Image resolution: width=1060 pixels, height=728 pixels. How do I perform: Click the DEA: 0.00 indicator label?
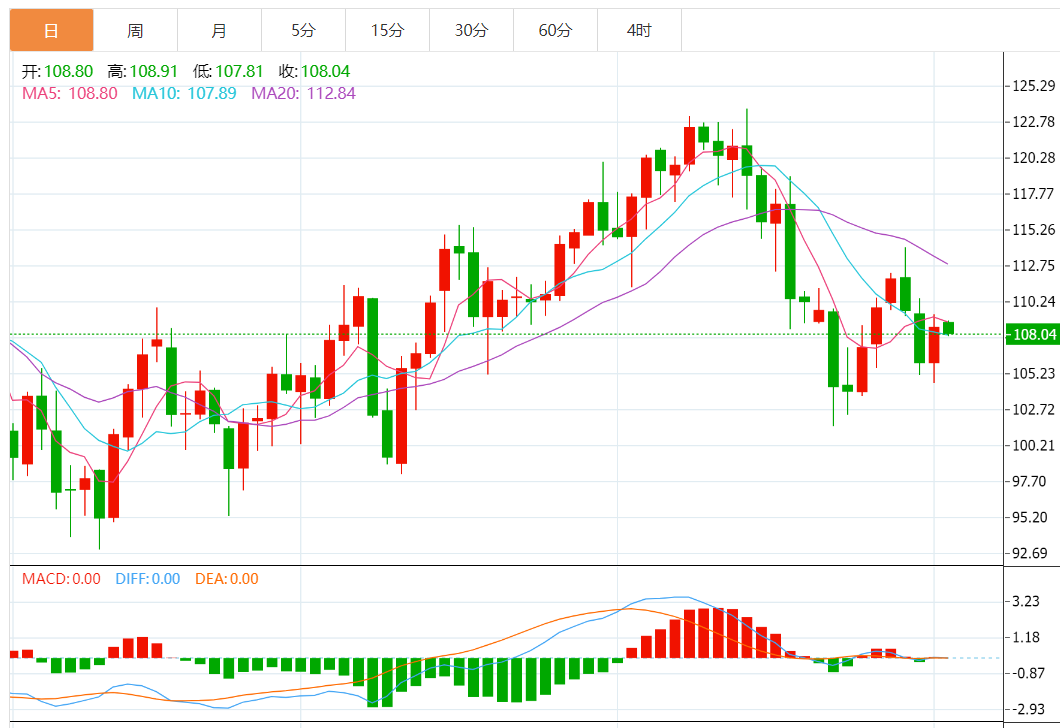pos(226,579)
